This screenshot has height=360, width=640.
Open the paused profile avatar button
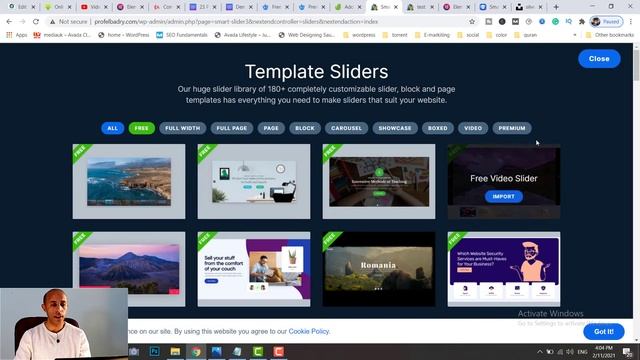pos(606,22)
